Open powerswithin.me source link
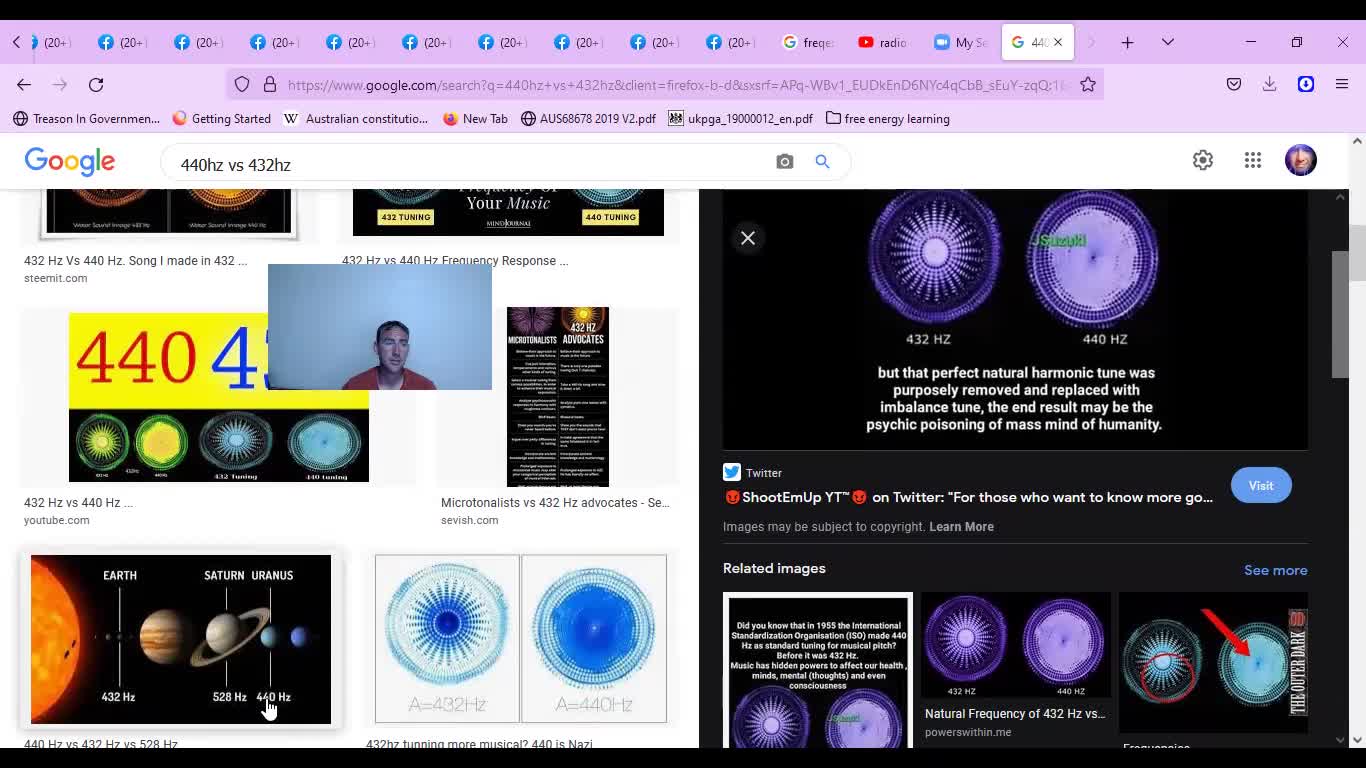Viewport: 1366px width, 768px height. [x=968, y=732]
